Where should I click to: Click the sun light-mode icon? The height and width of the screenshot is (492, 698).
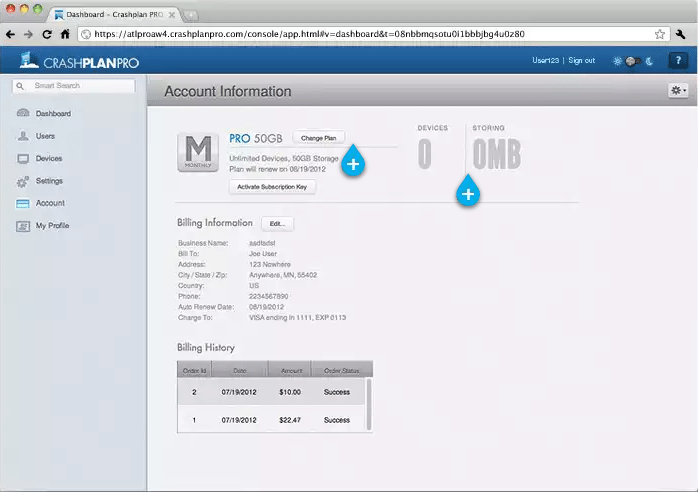click(617, 61)
